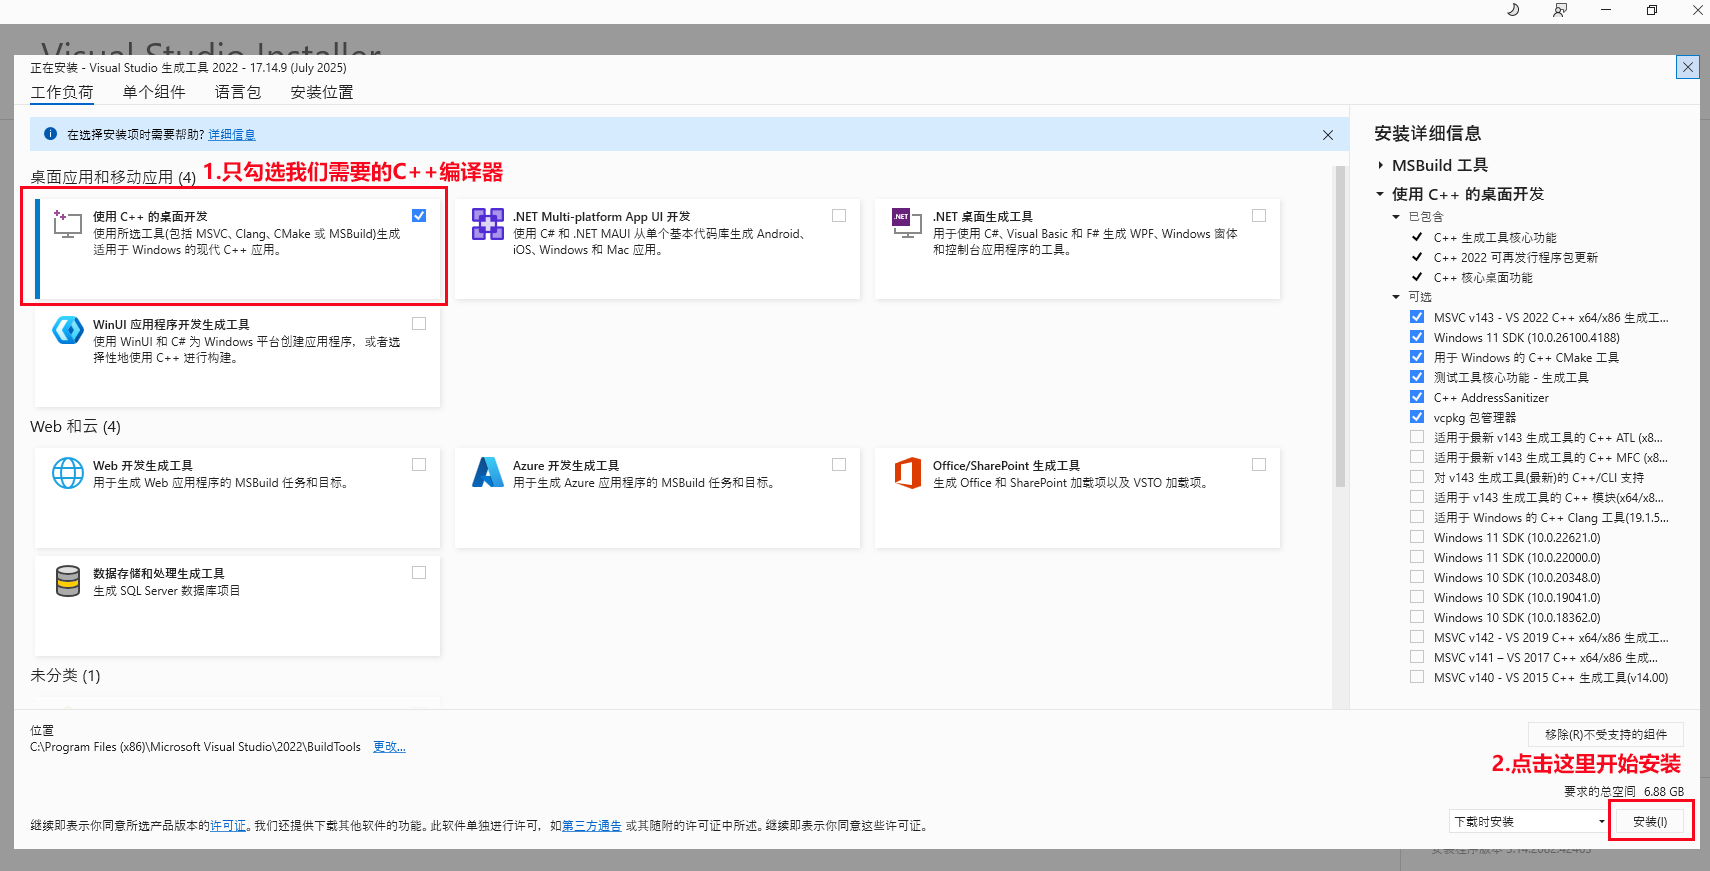Click the Office/SharePoint build tools icon
Screen dimensions: 1710x871
(x=907, y=473)
